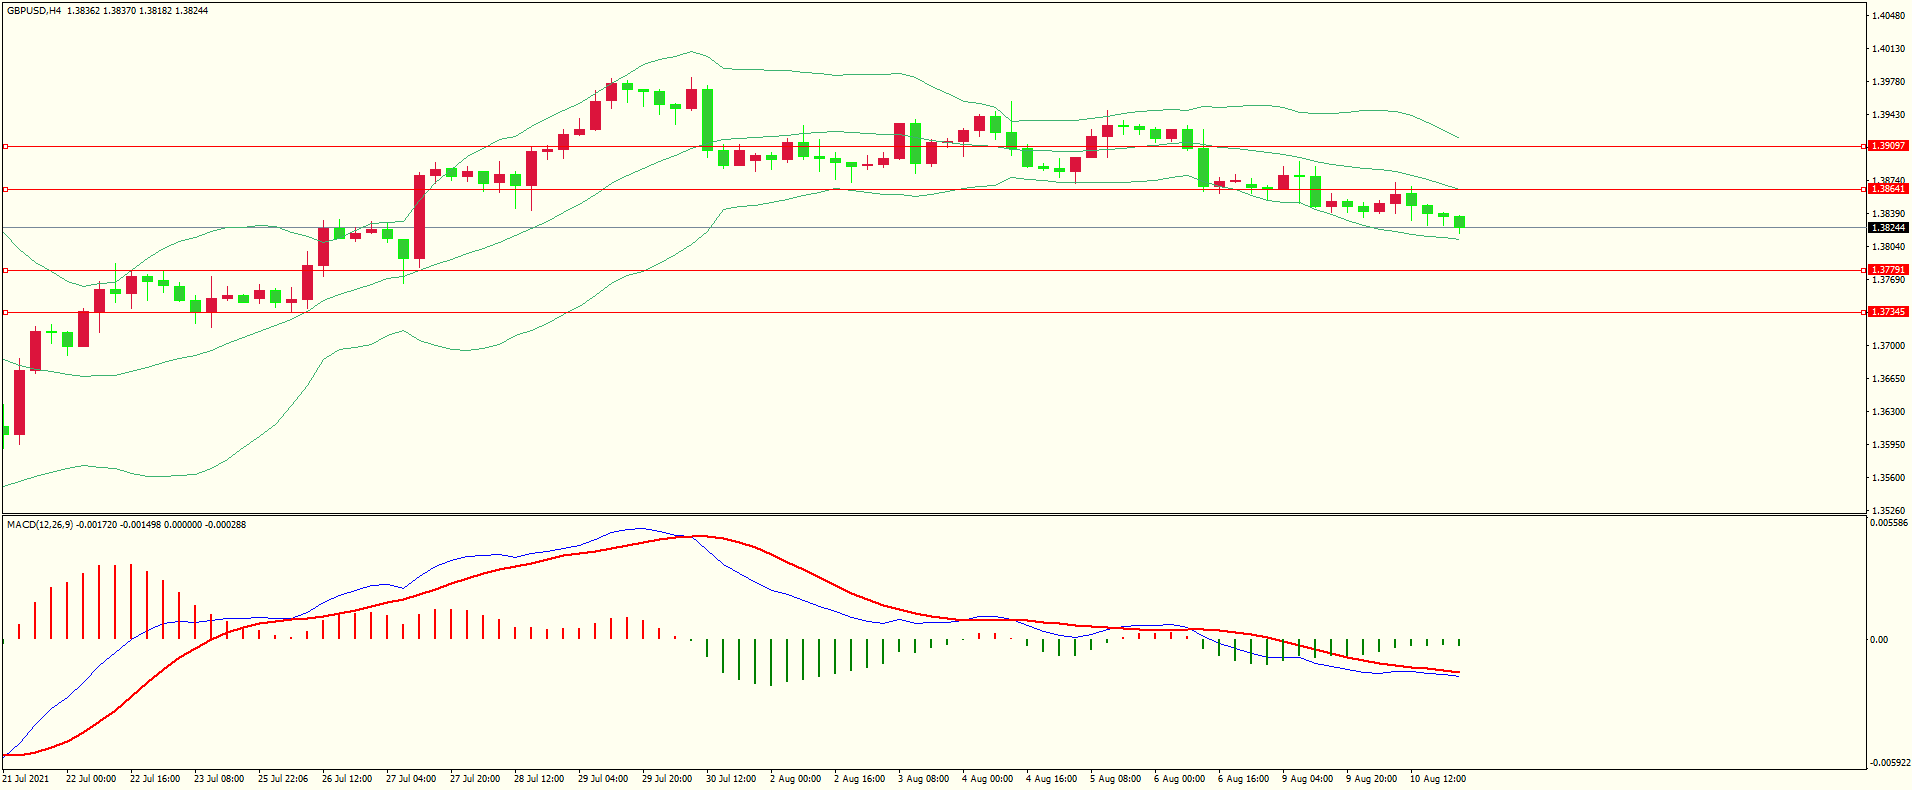
Task: Click the 4 Aug 16:00 time label
Action: point(1051,779)
